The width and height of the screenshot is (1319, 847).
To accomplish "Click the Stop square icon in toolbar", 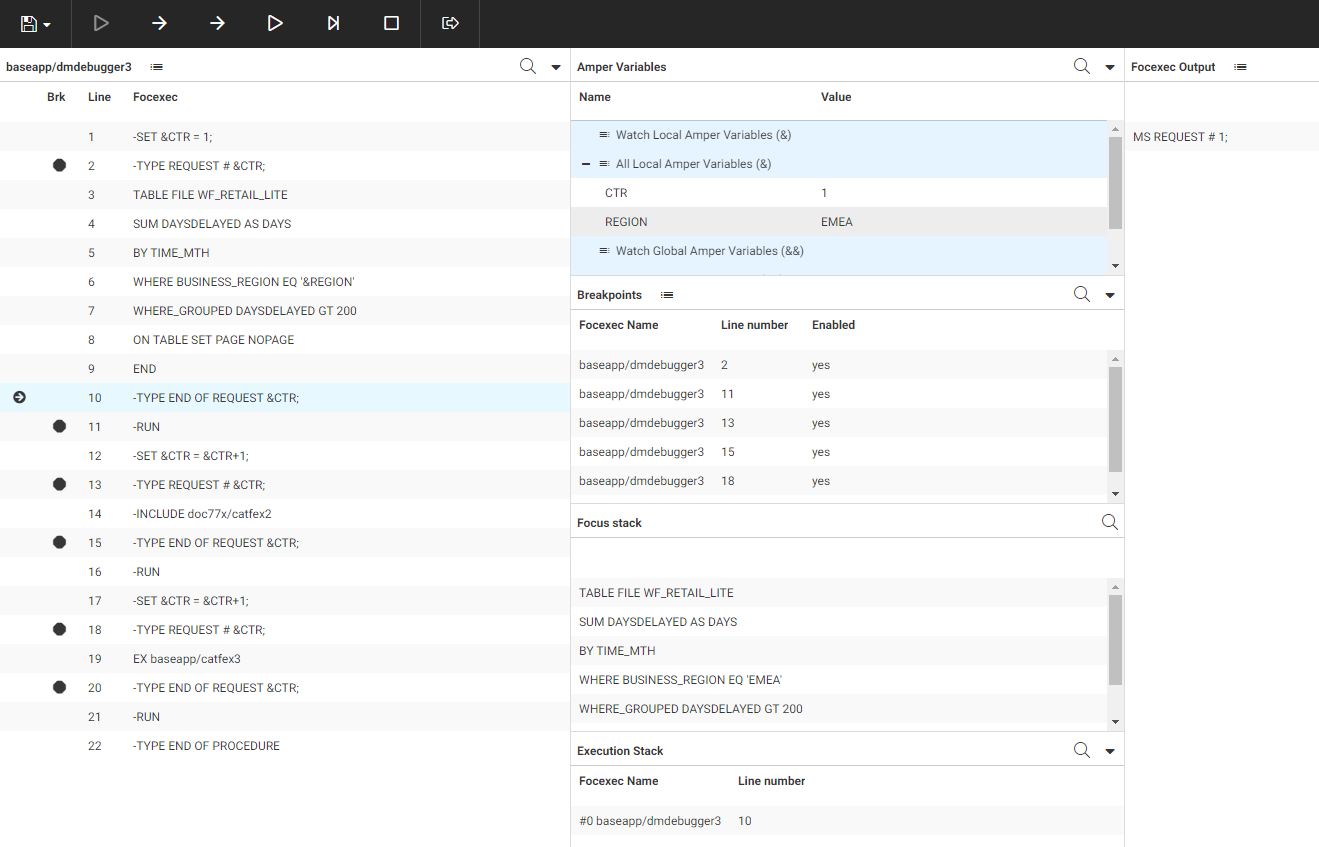I will pyautogui.click(x=392, y=23).
